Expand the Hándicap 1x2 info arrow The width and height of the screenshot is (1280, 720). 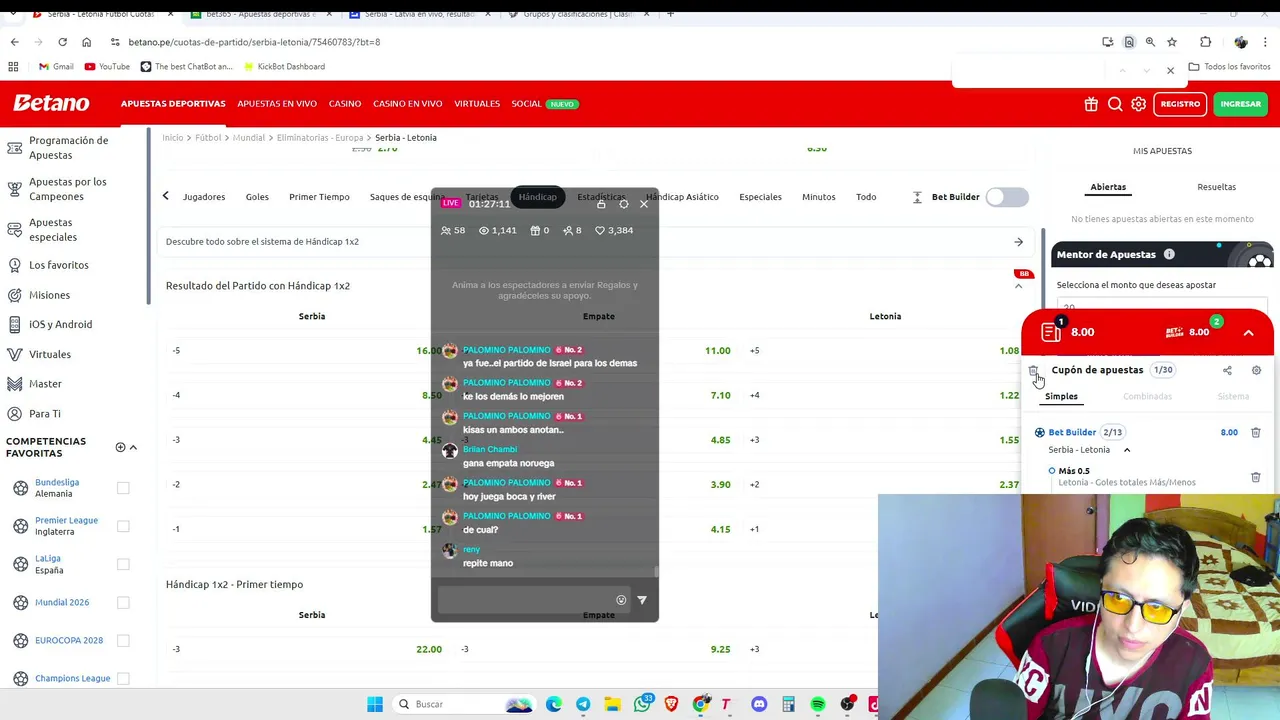click(1018, 242)
